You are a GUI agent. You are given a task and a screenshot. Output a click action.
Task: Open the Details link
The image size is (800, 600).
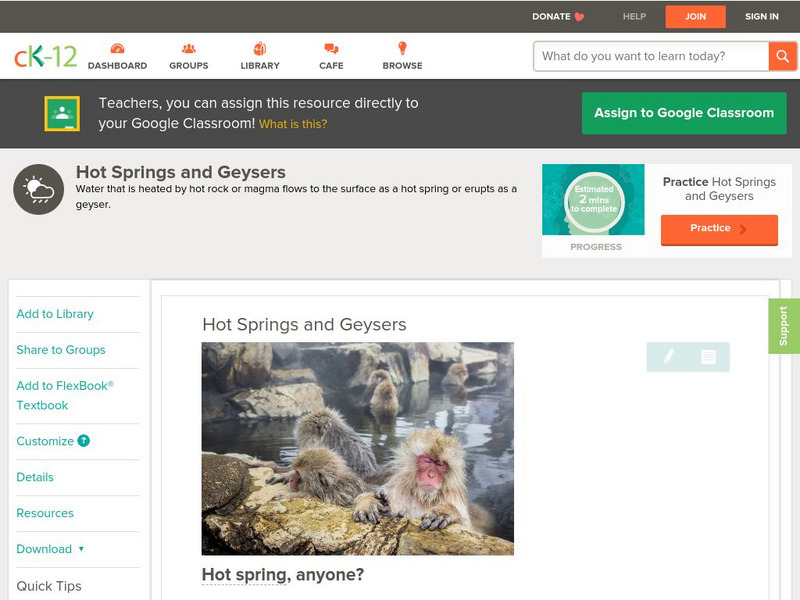(35, 477)
